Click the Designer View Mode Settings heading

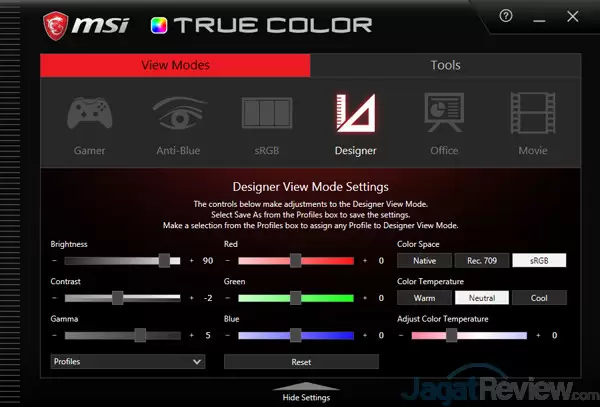pos(310,187)
